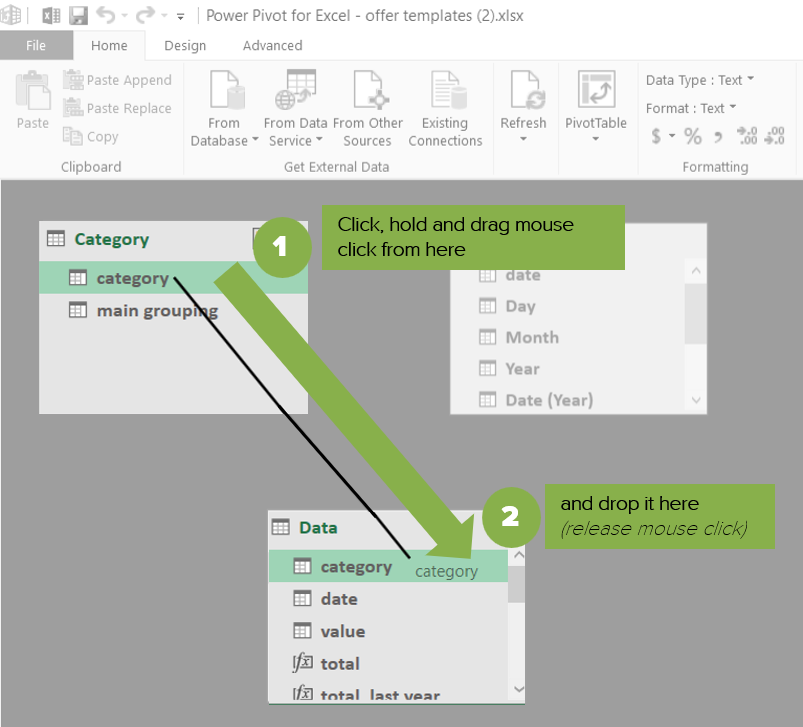Click scroll-up arrow in Data table
The height and width of the screenshot is (727, 803).
tap(518, 555)
